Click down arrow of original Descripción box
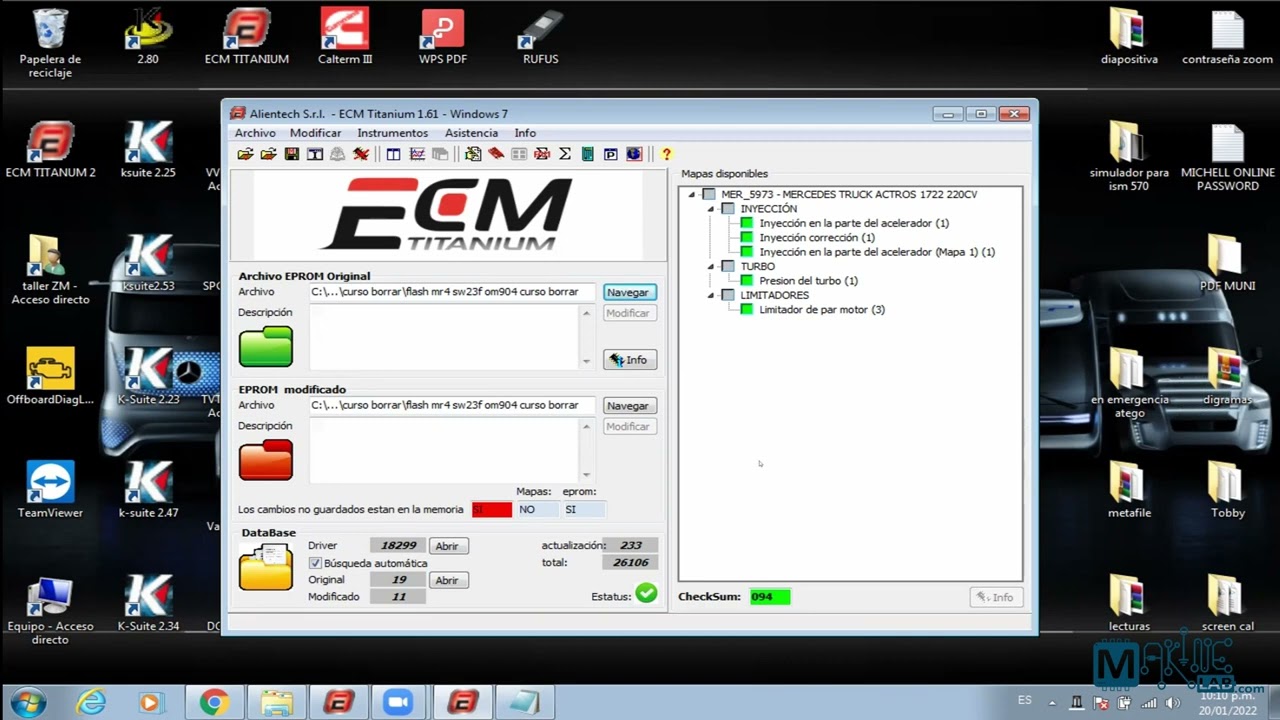 [x=586, y=361]
